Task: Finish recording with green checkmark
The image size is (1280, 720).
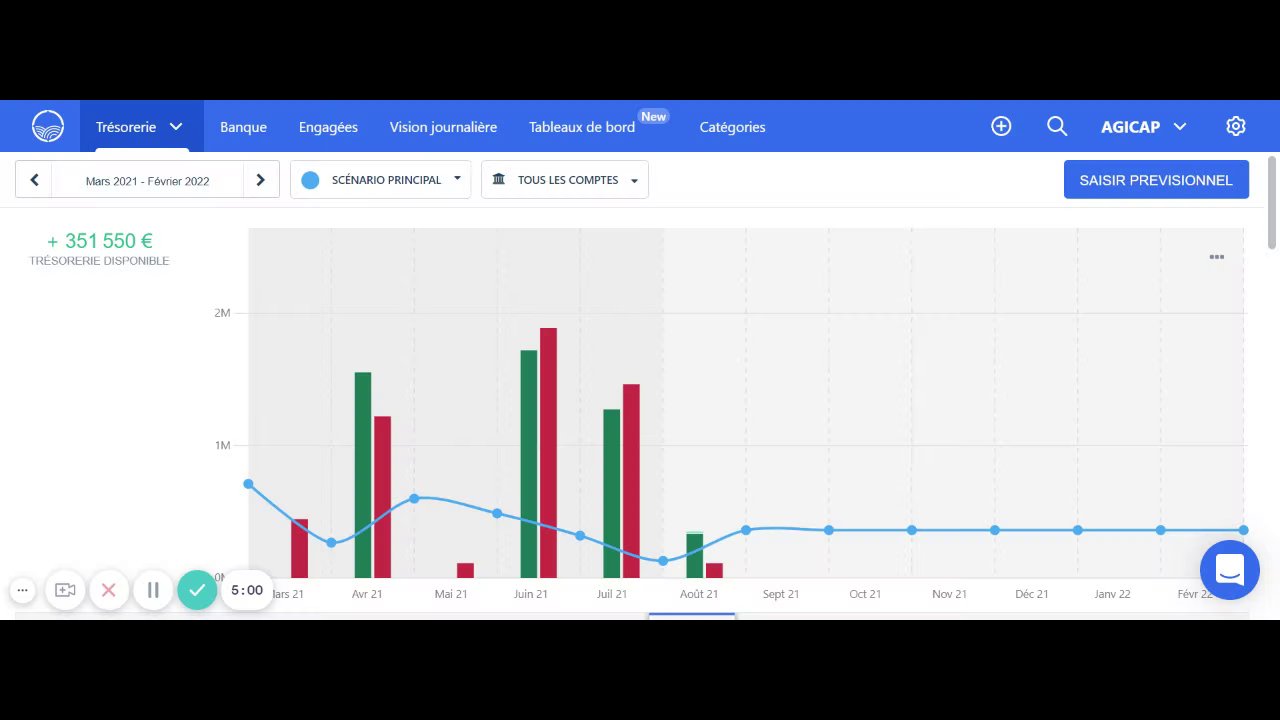Action: click(197, 590)
